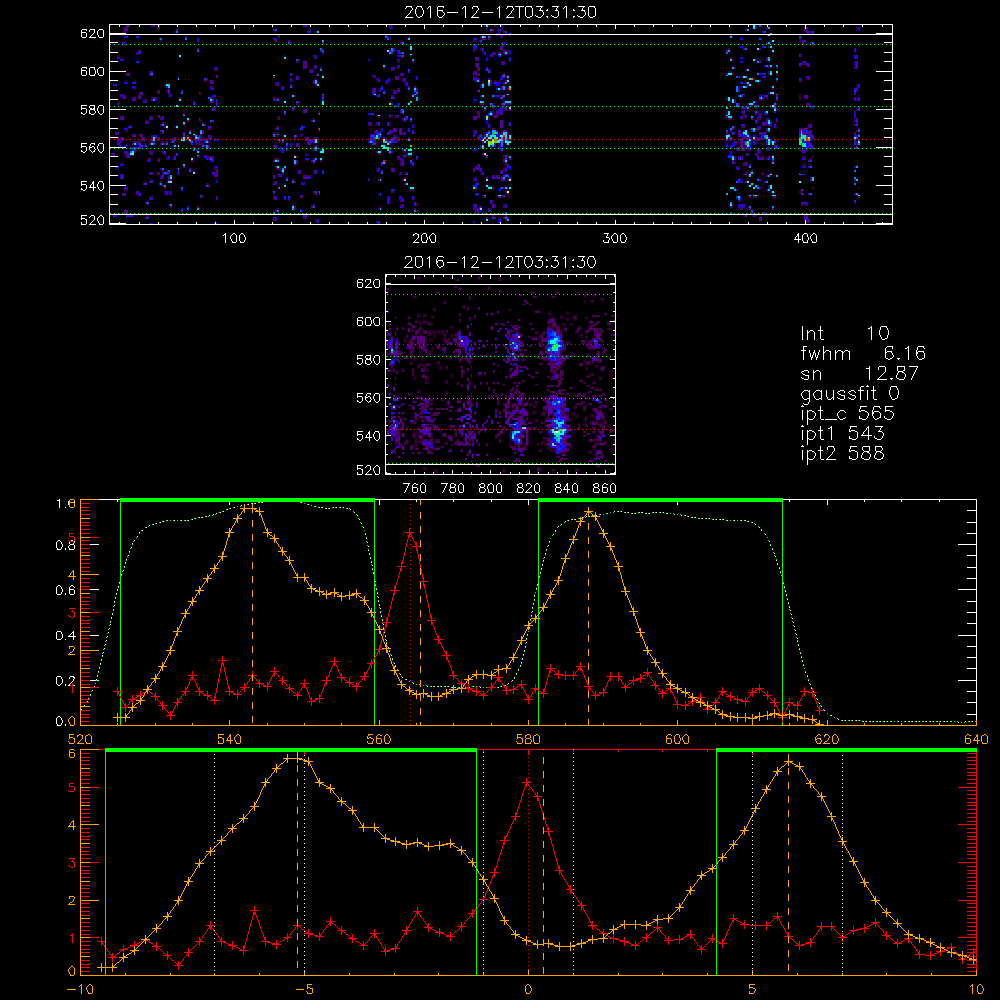This screenshot has height=1000, width=1000.
Task: Click y-axis label 540 of top spectrogram
Action: click(x=92, y=186)
